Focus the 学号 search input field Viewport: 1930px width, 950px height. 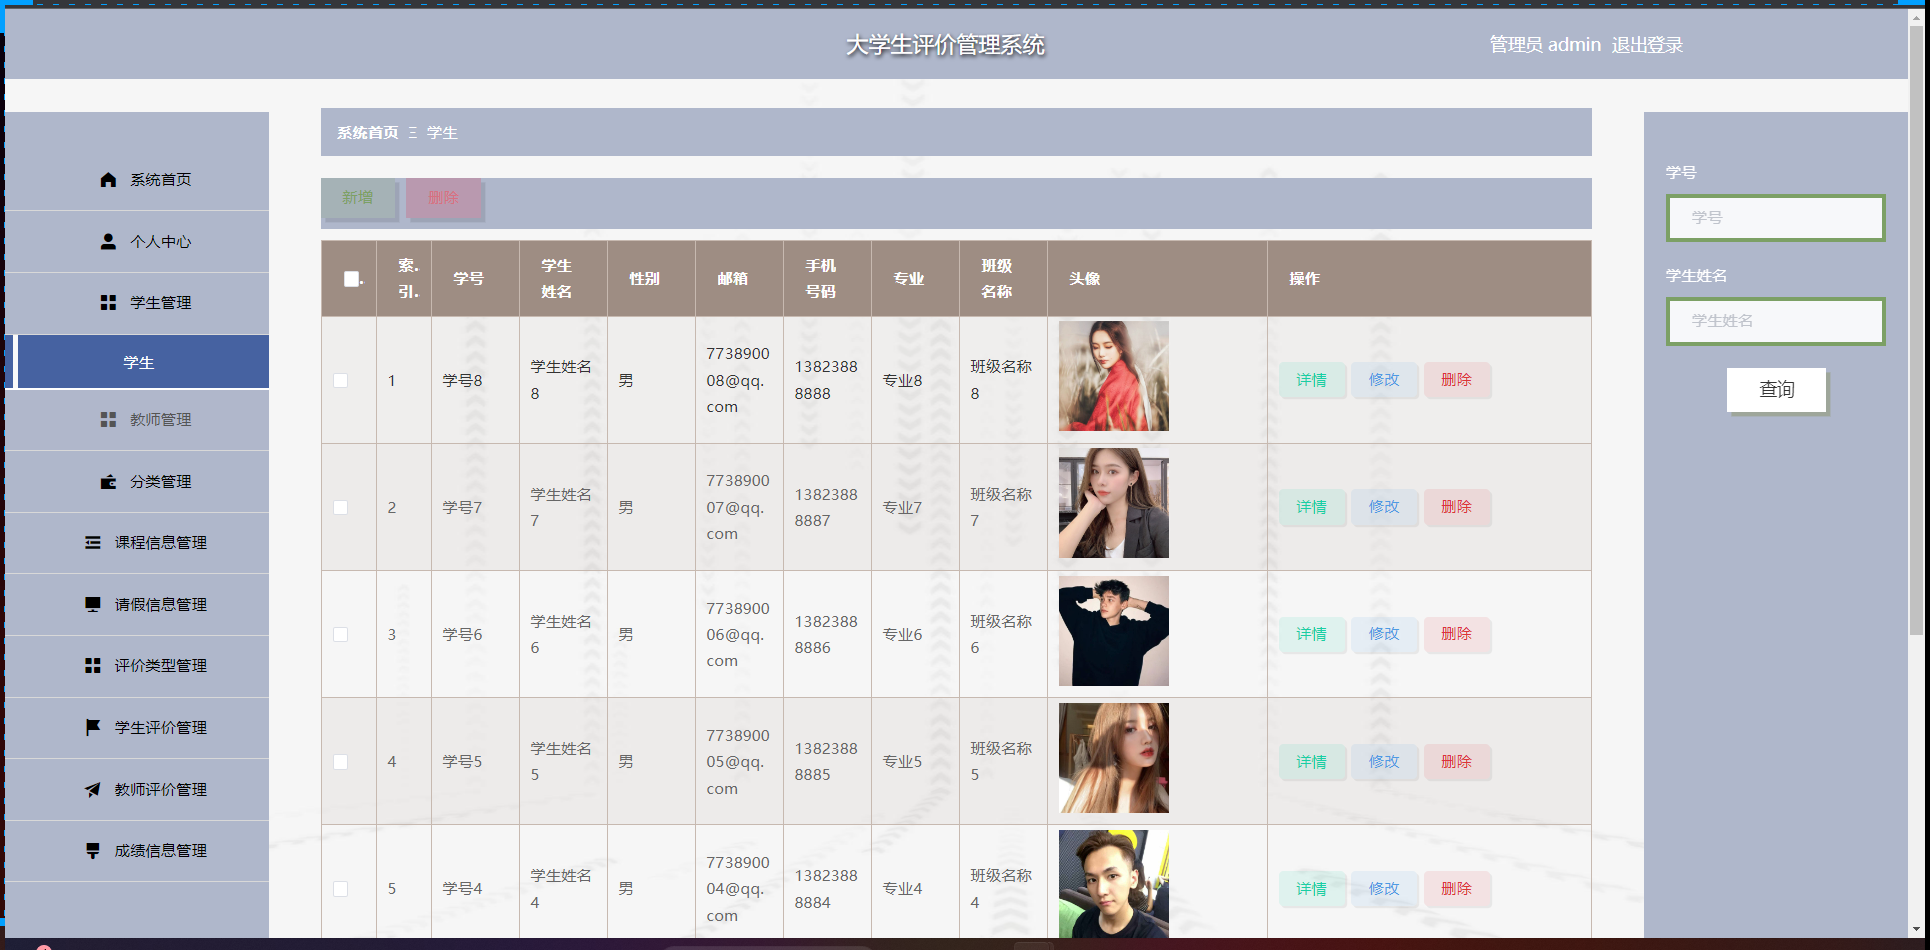tap(1776, 218)
